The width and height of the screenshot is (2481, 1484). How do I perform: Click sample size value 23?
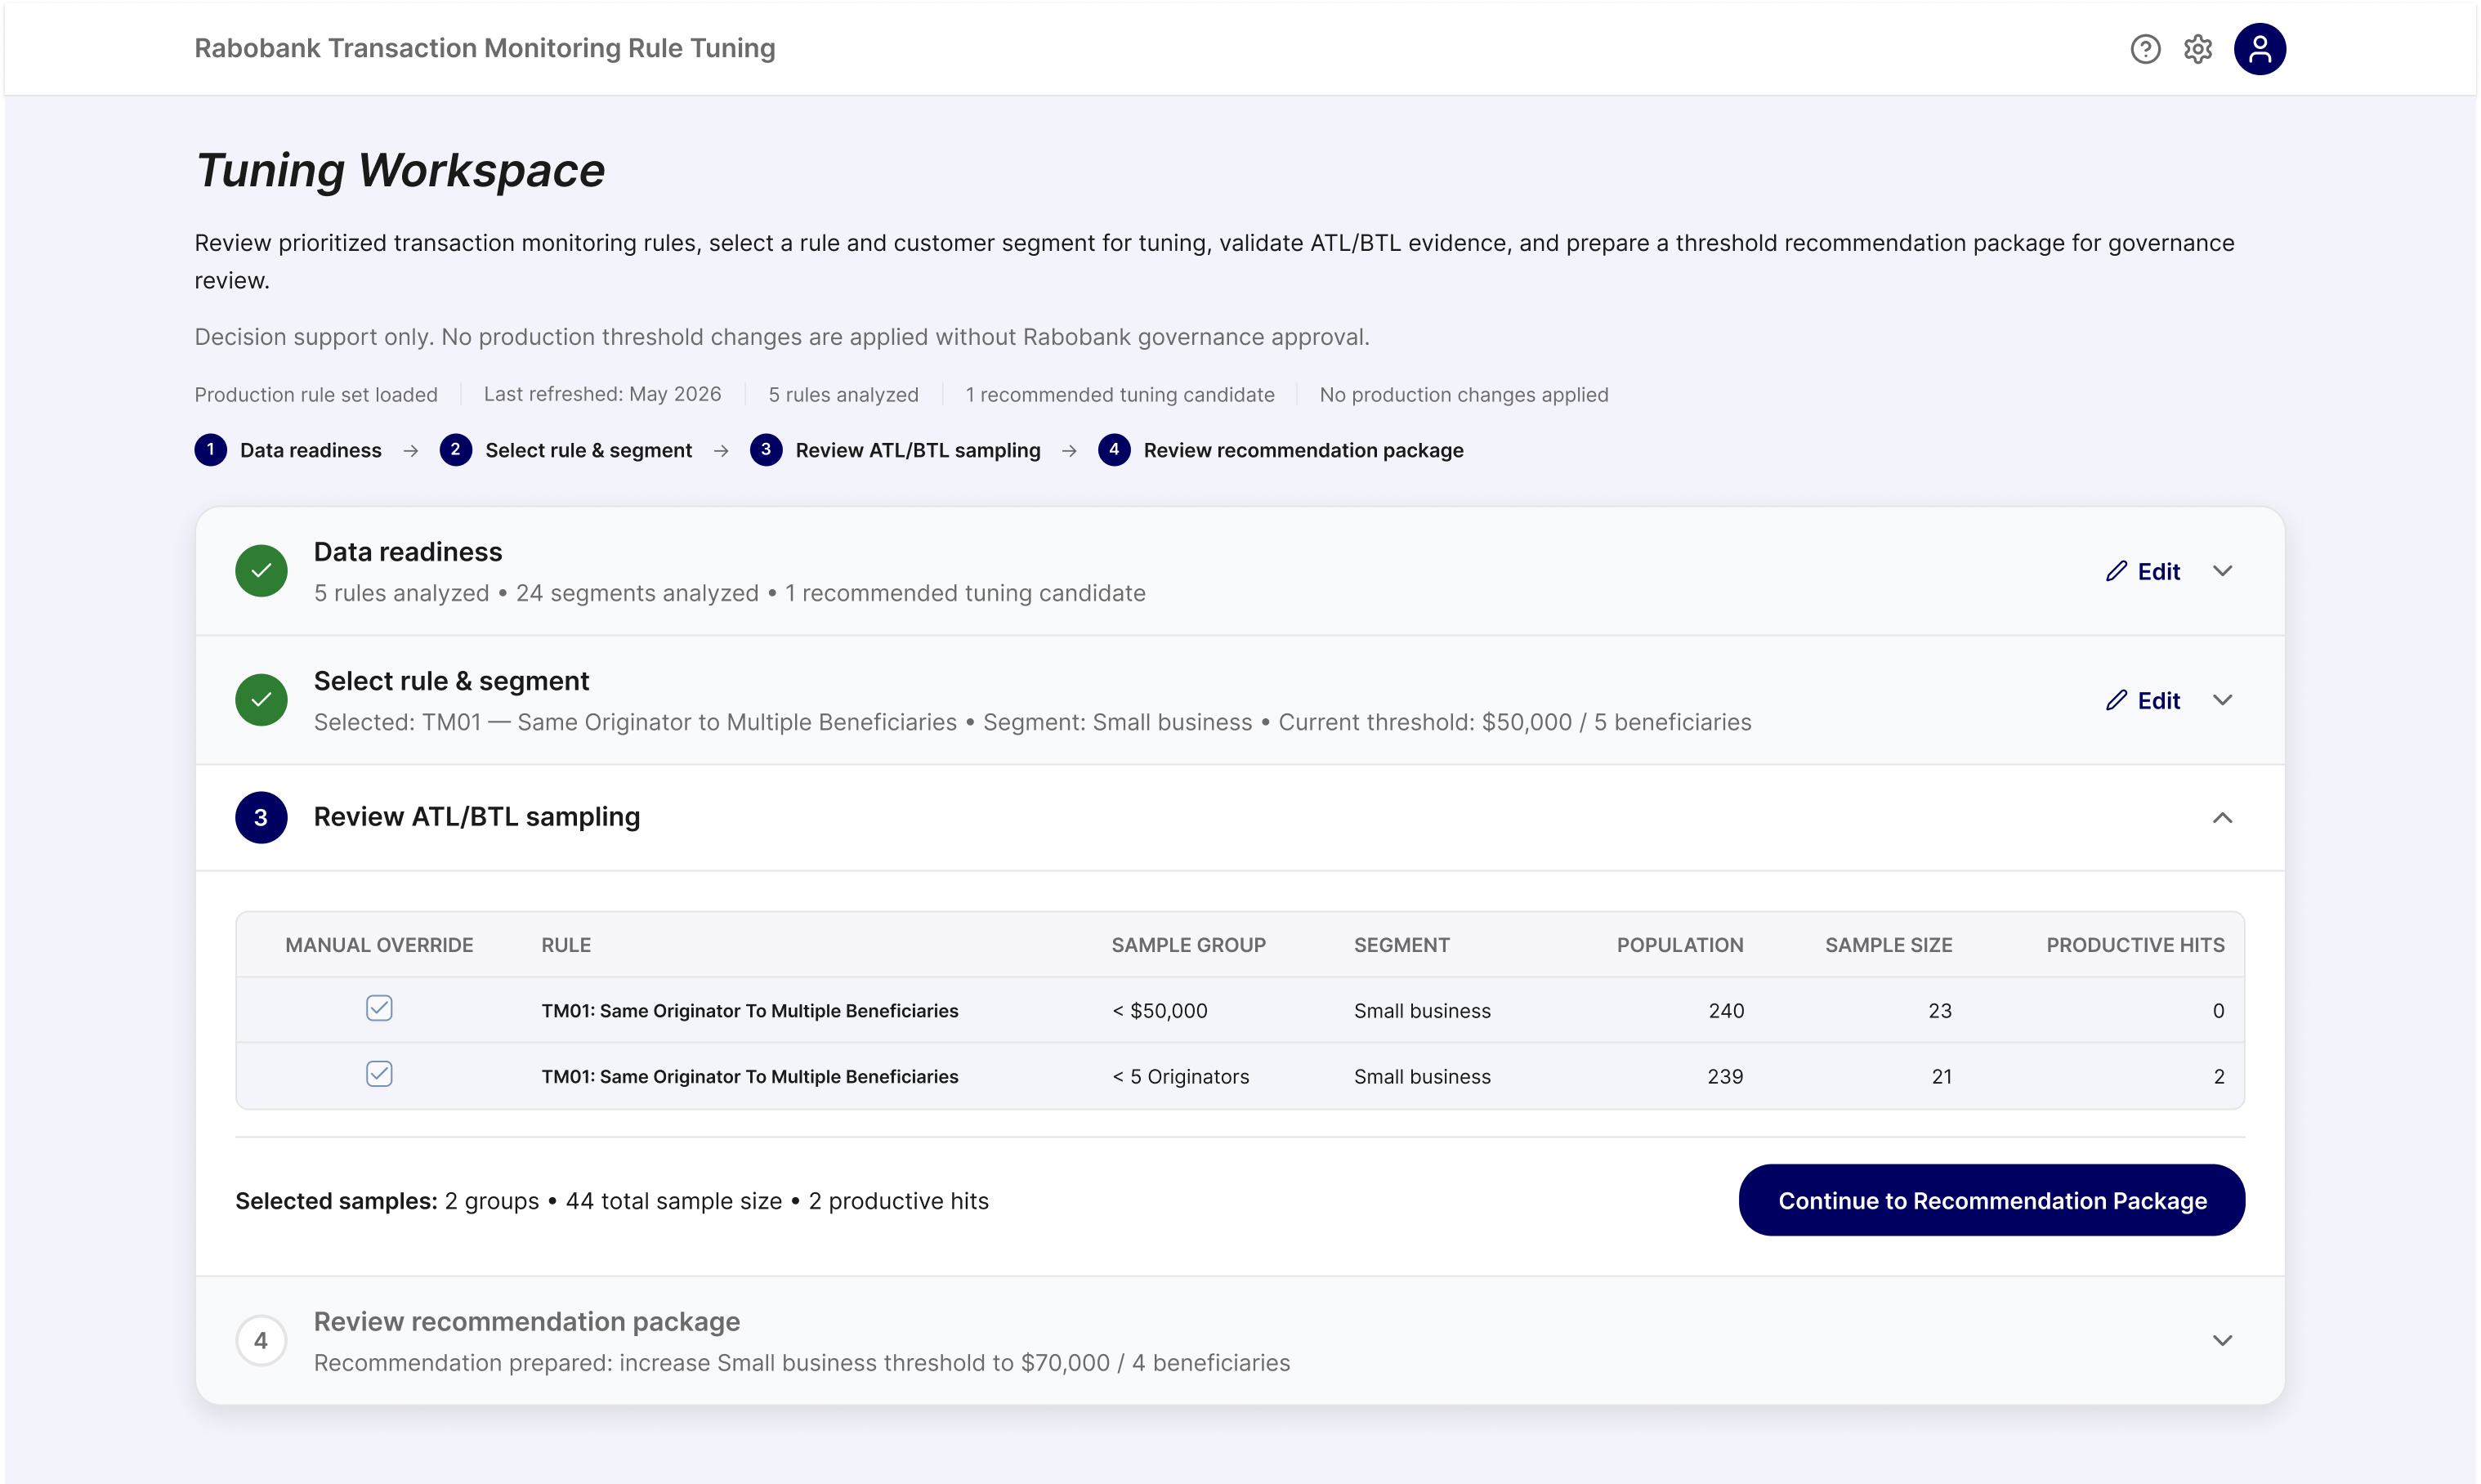point(1940,1011)
